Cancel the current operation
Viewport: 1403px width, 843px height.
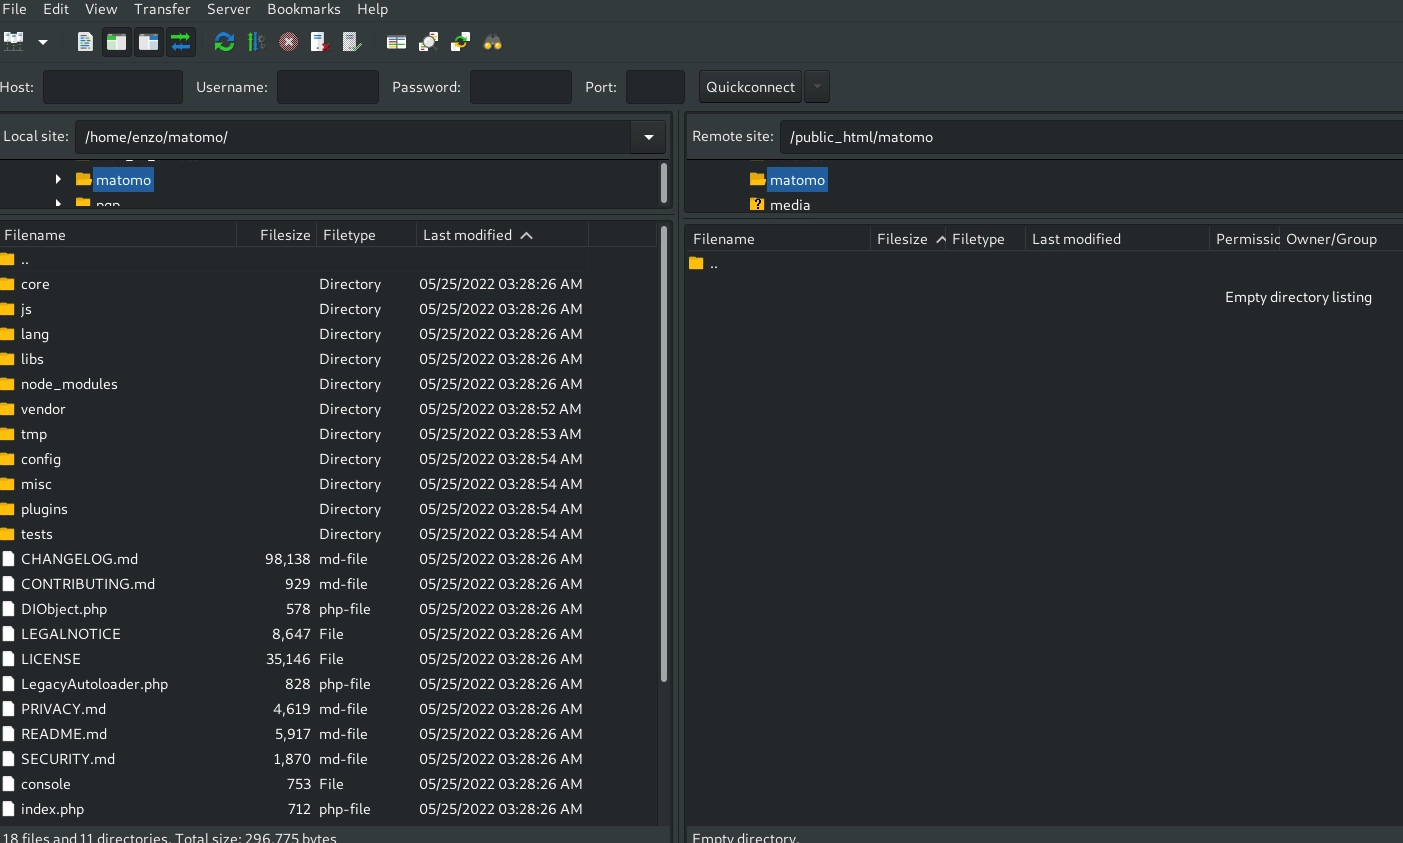pyautogui.click(x=289, y=42)
